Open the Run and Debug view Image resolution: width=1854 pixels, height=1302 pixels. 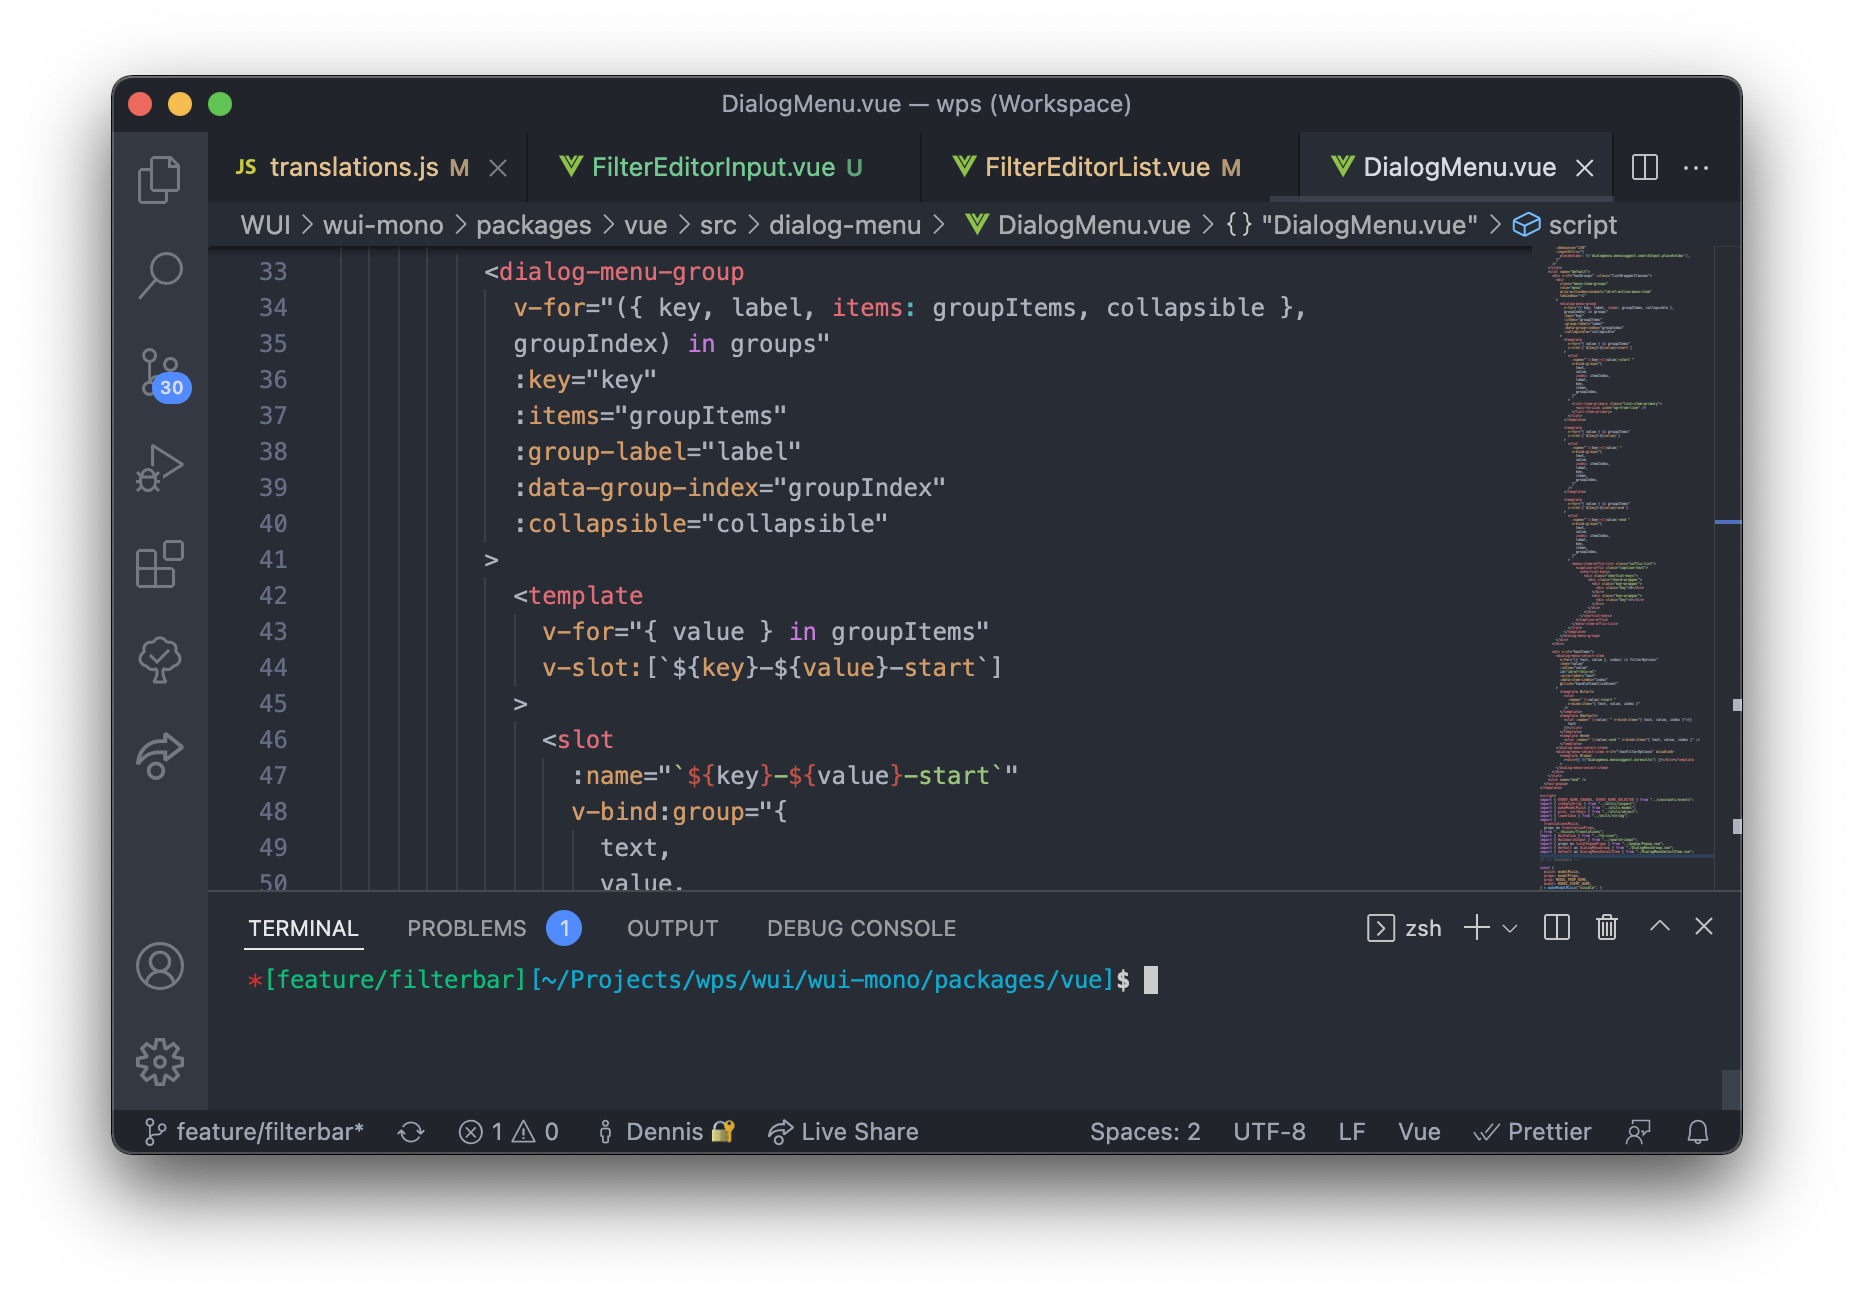click(159, 468)
